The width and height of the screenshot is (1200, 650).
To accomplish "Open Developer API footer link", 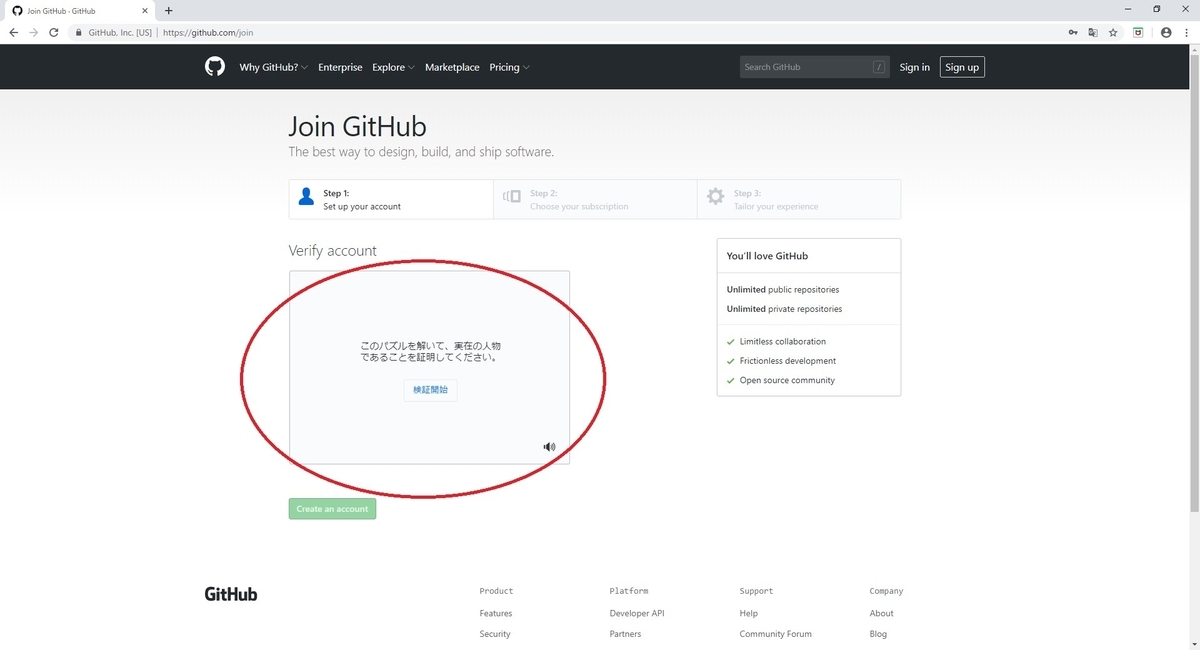I will click(637, 613).
